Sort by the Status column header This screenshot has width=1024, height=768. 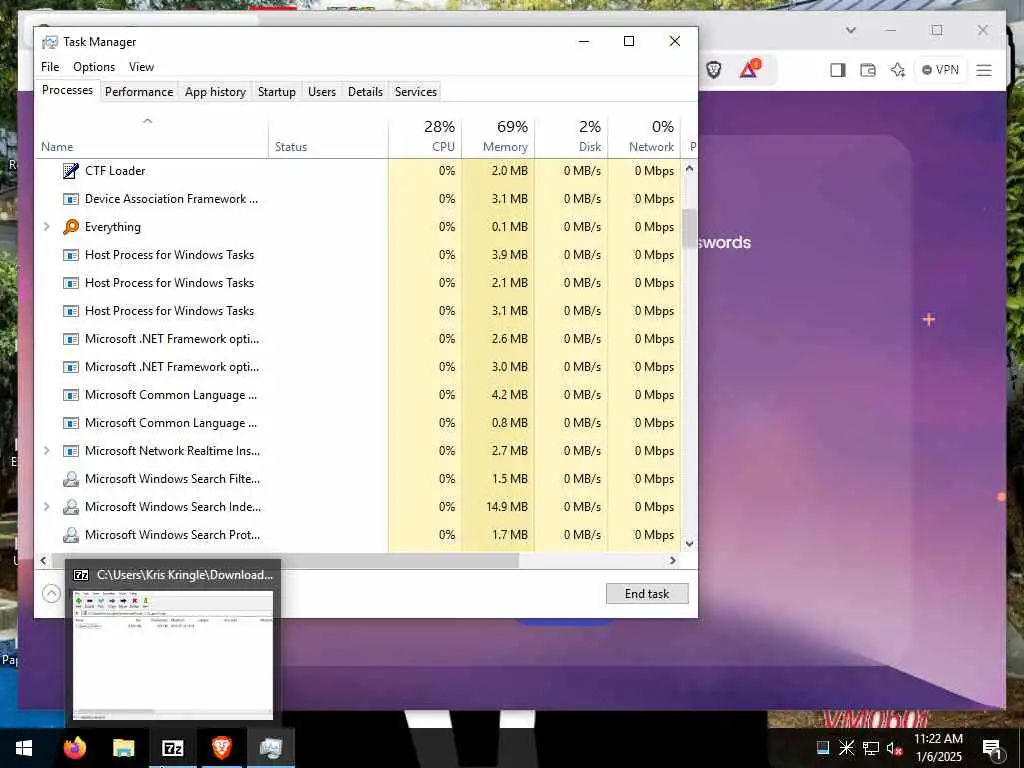pos(328,138)
